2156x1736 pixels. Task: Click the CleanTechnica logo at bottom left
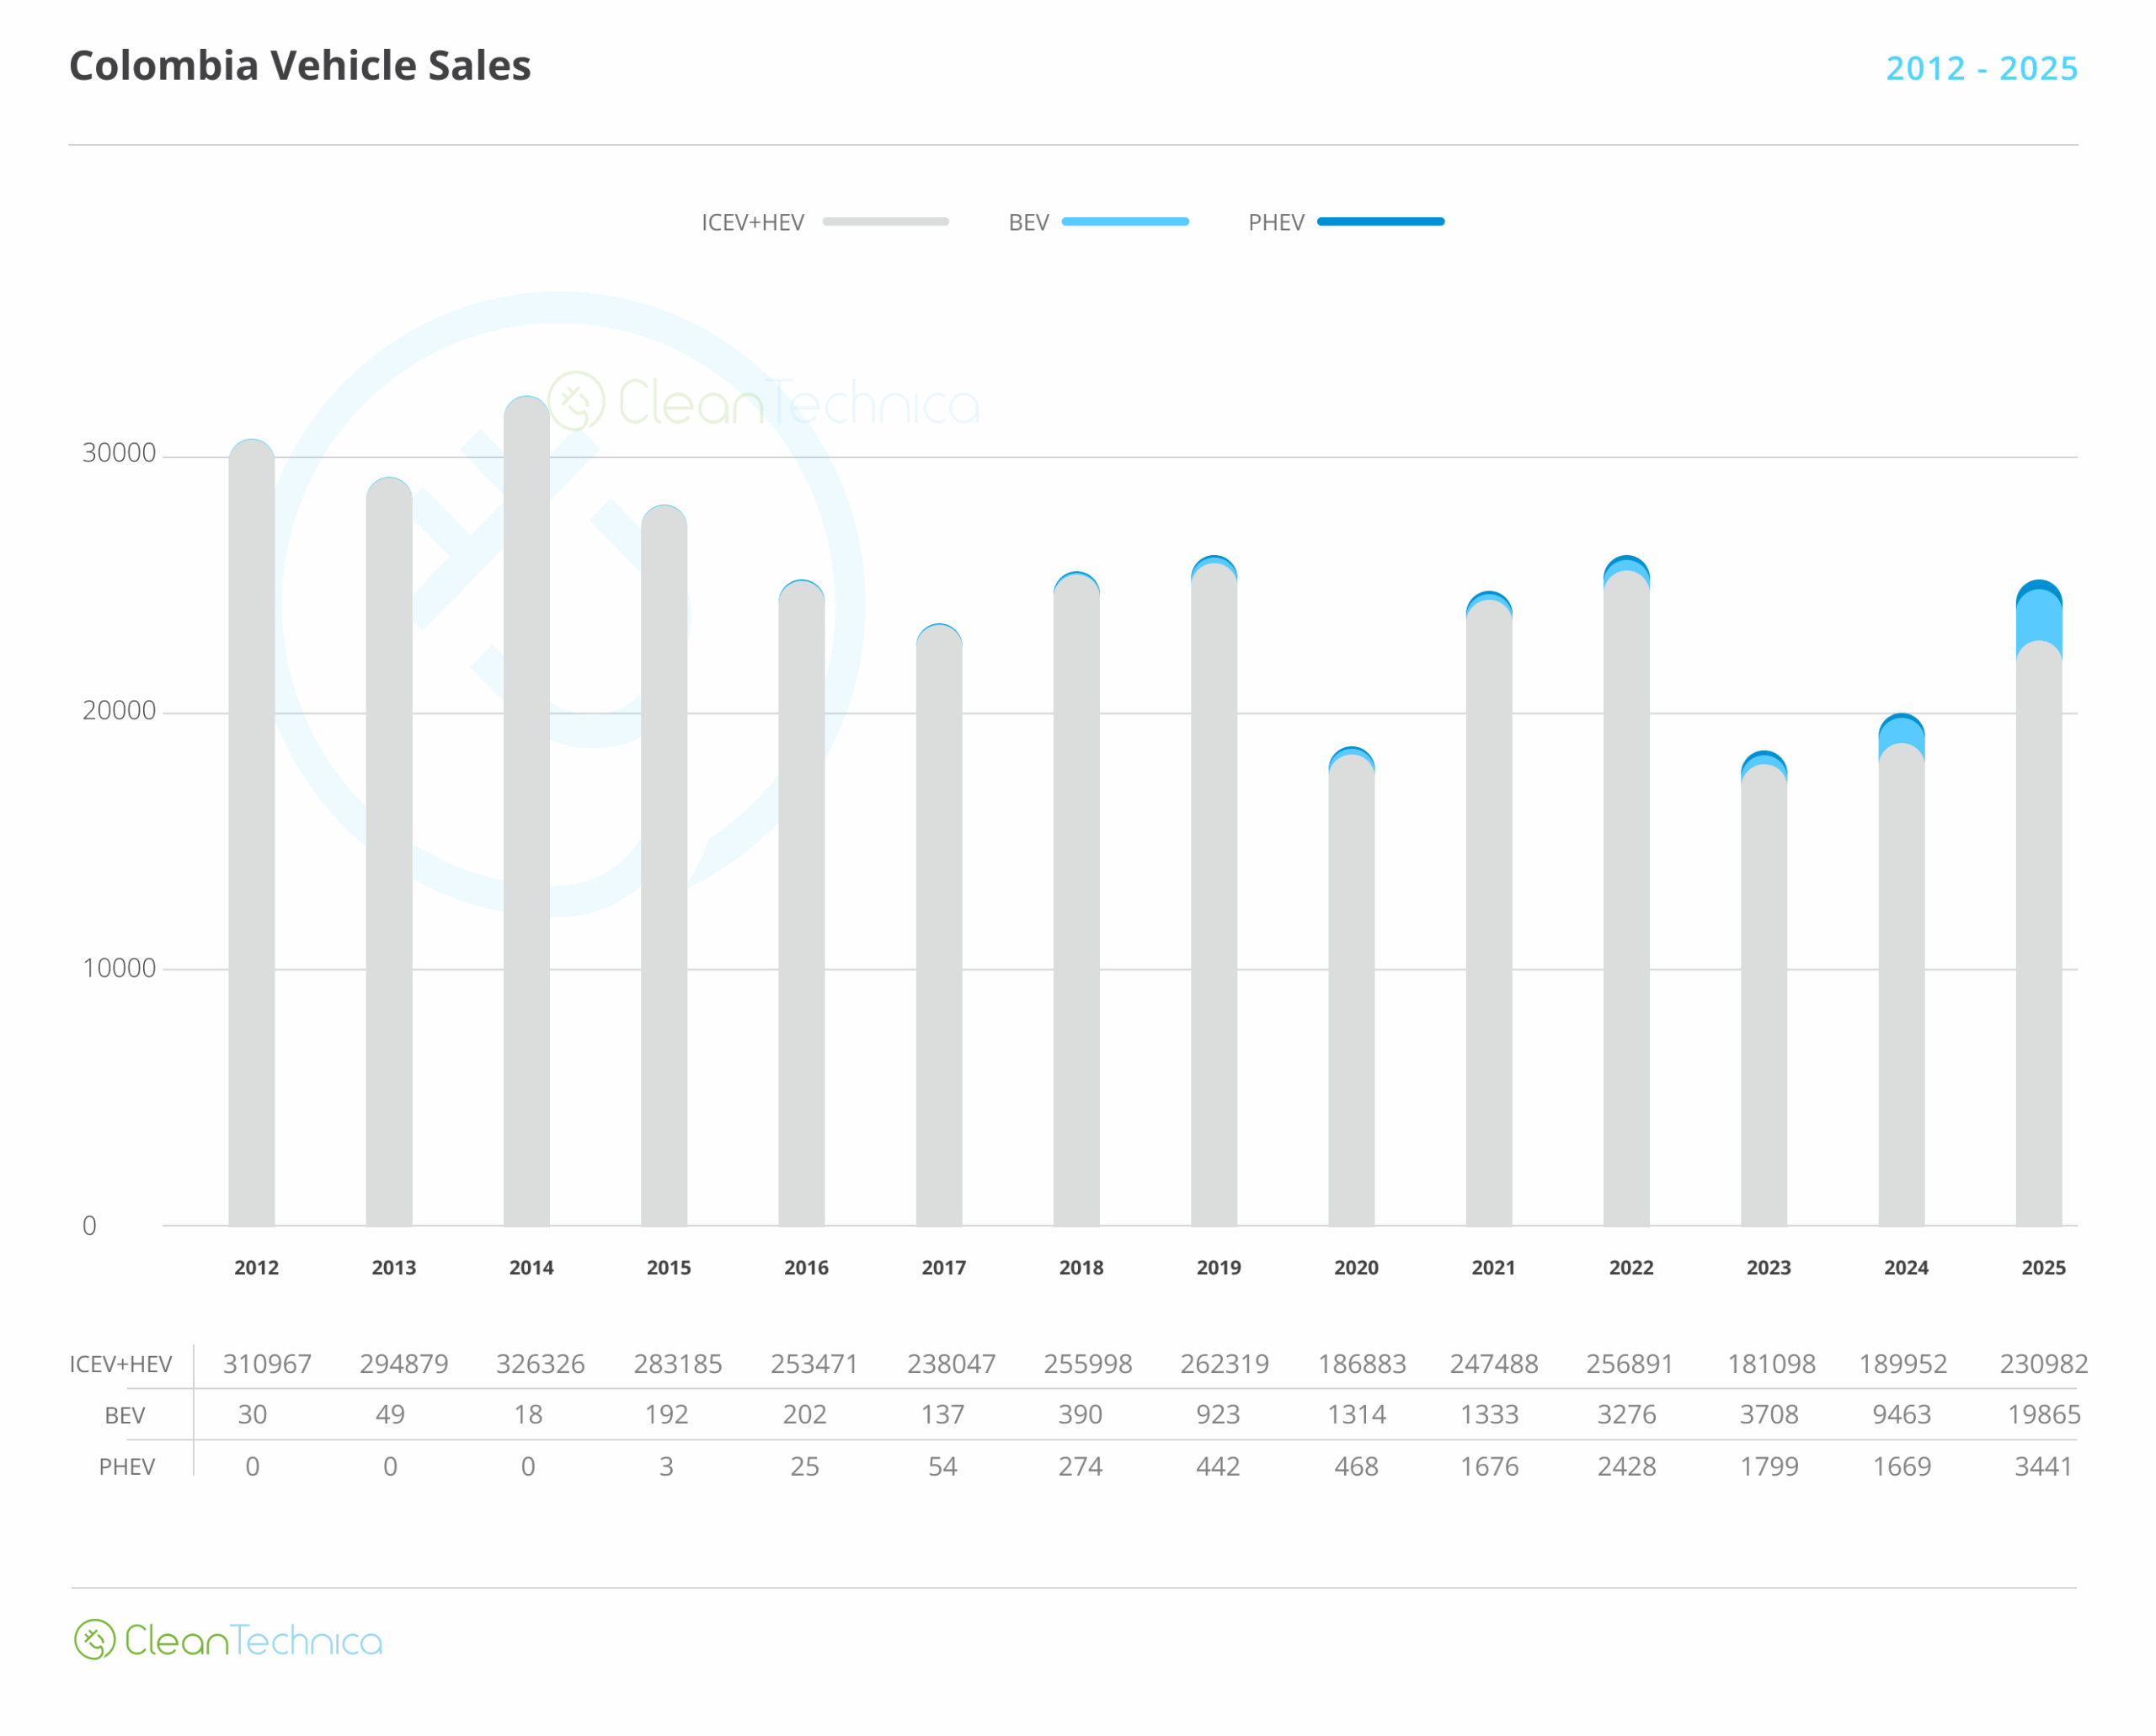tap(228, 1640)
